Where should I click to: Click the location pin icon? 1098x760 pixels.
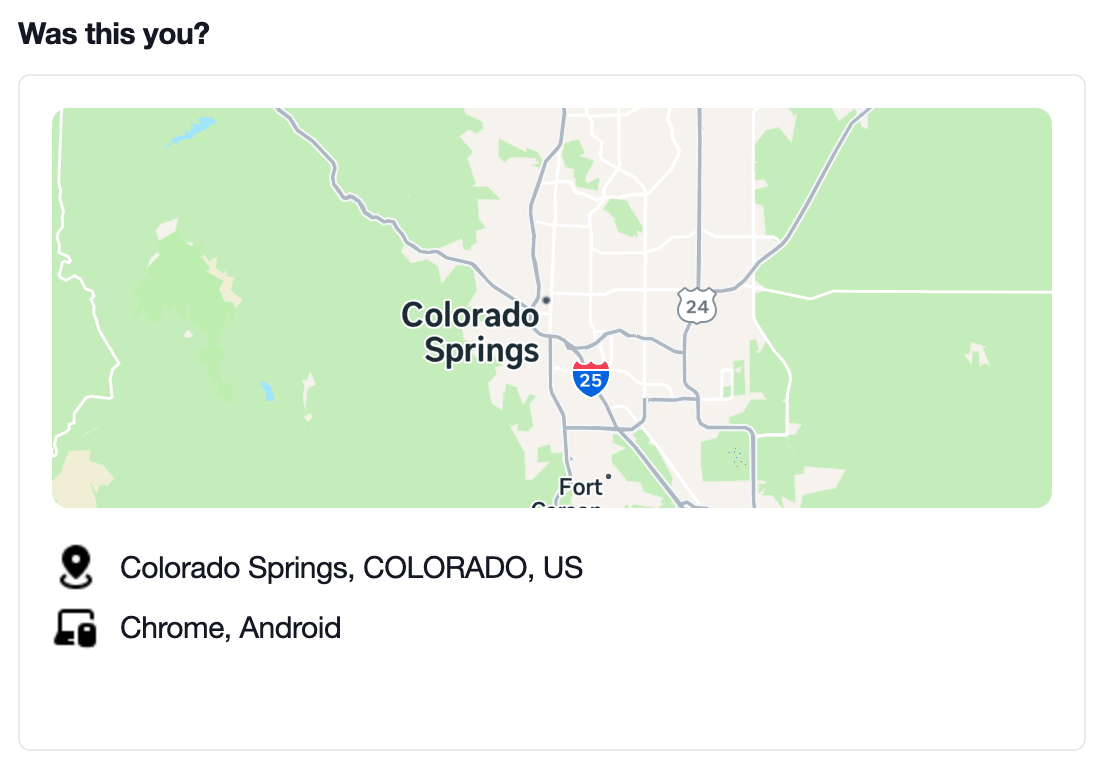point(76,567)
